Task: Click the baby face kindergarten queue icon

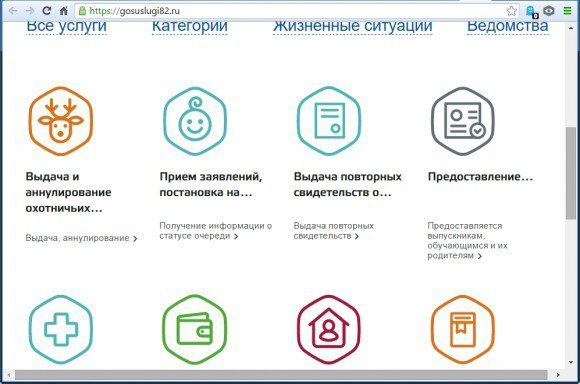Action: 195,121
